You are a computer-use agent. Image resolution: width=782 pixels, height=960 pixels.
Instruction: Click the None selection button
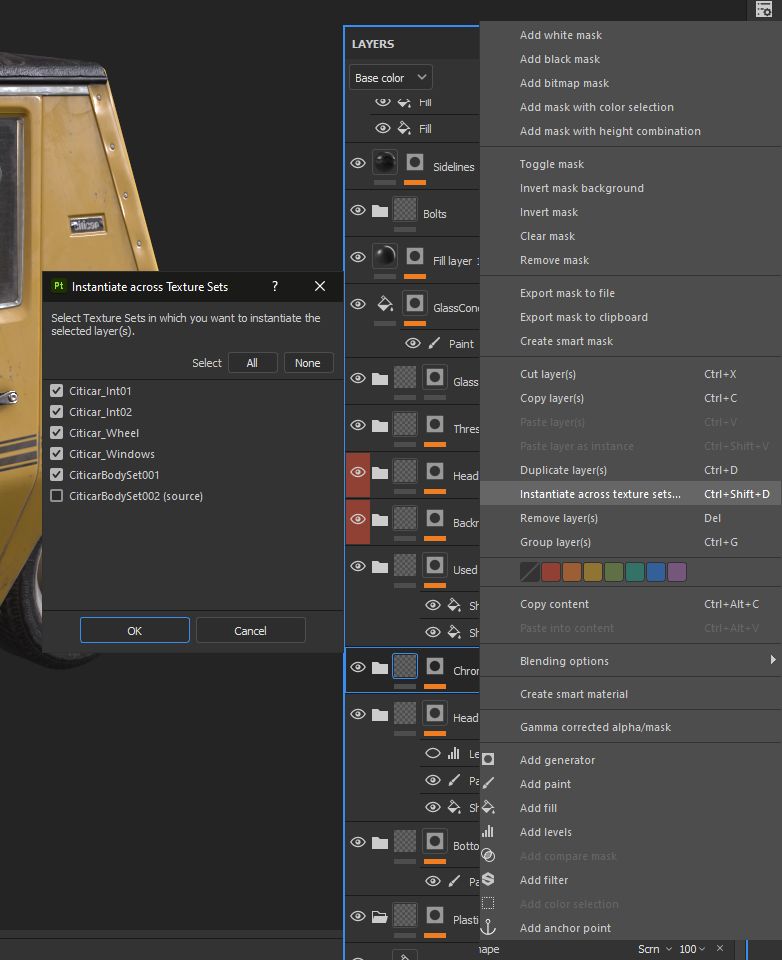308,363
